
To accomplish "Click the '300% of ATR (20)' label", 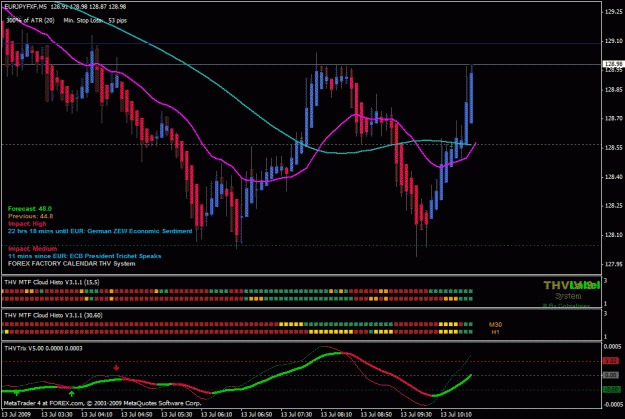I will coord(30,20).
